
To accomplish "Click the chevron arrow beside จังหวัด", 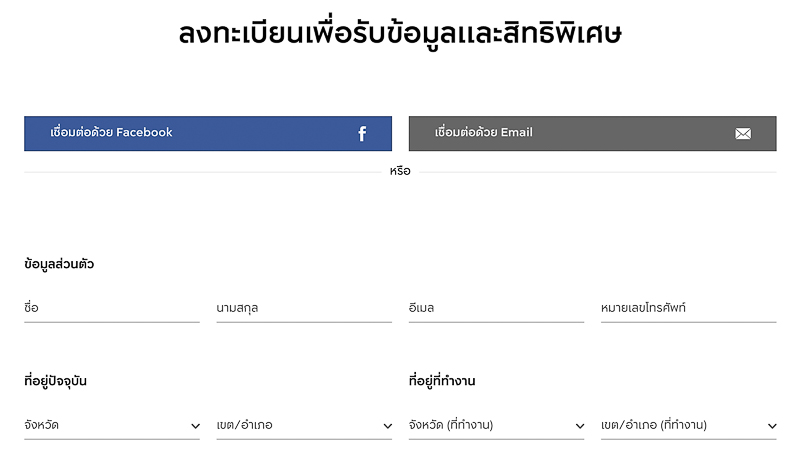I will pyautogui.click(x=195, y=426).
